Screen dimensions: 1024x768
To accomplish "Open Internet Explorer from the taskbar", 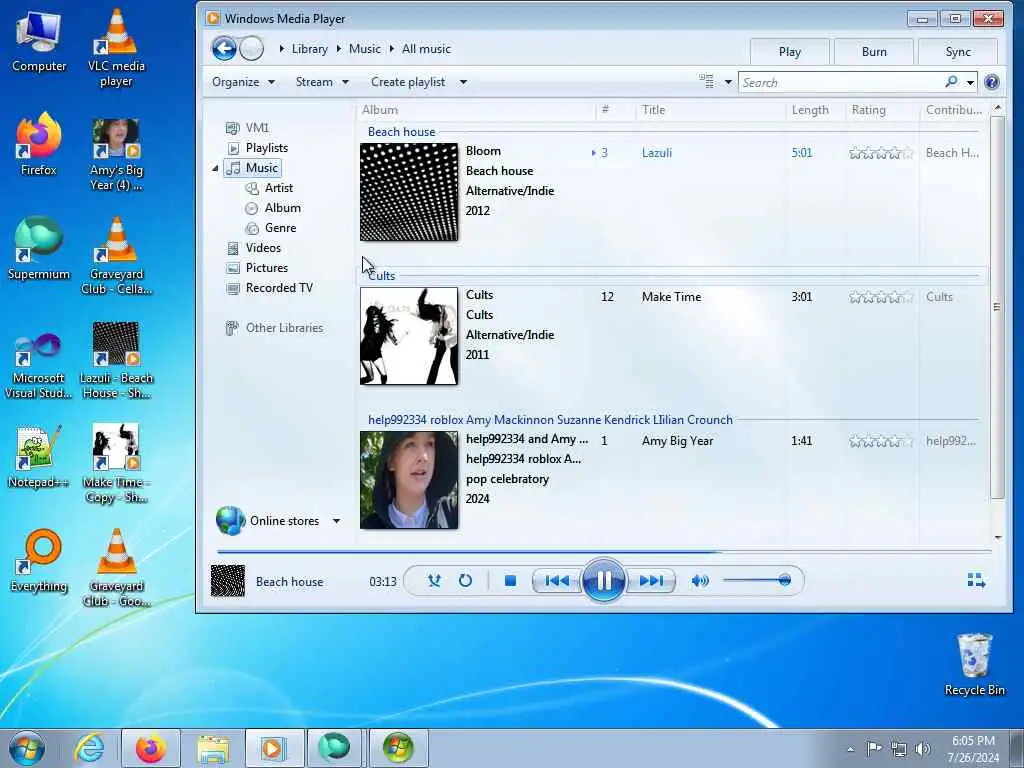I will [89, 748].
